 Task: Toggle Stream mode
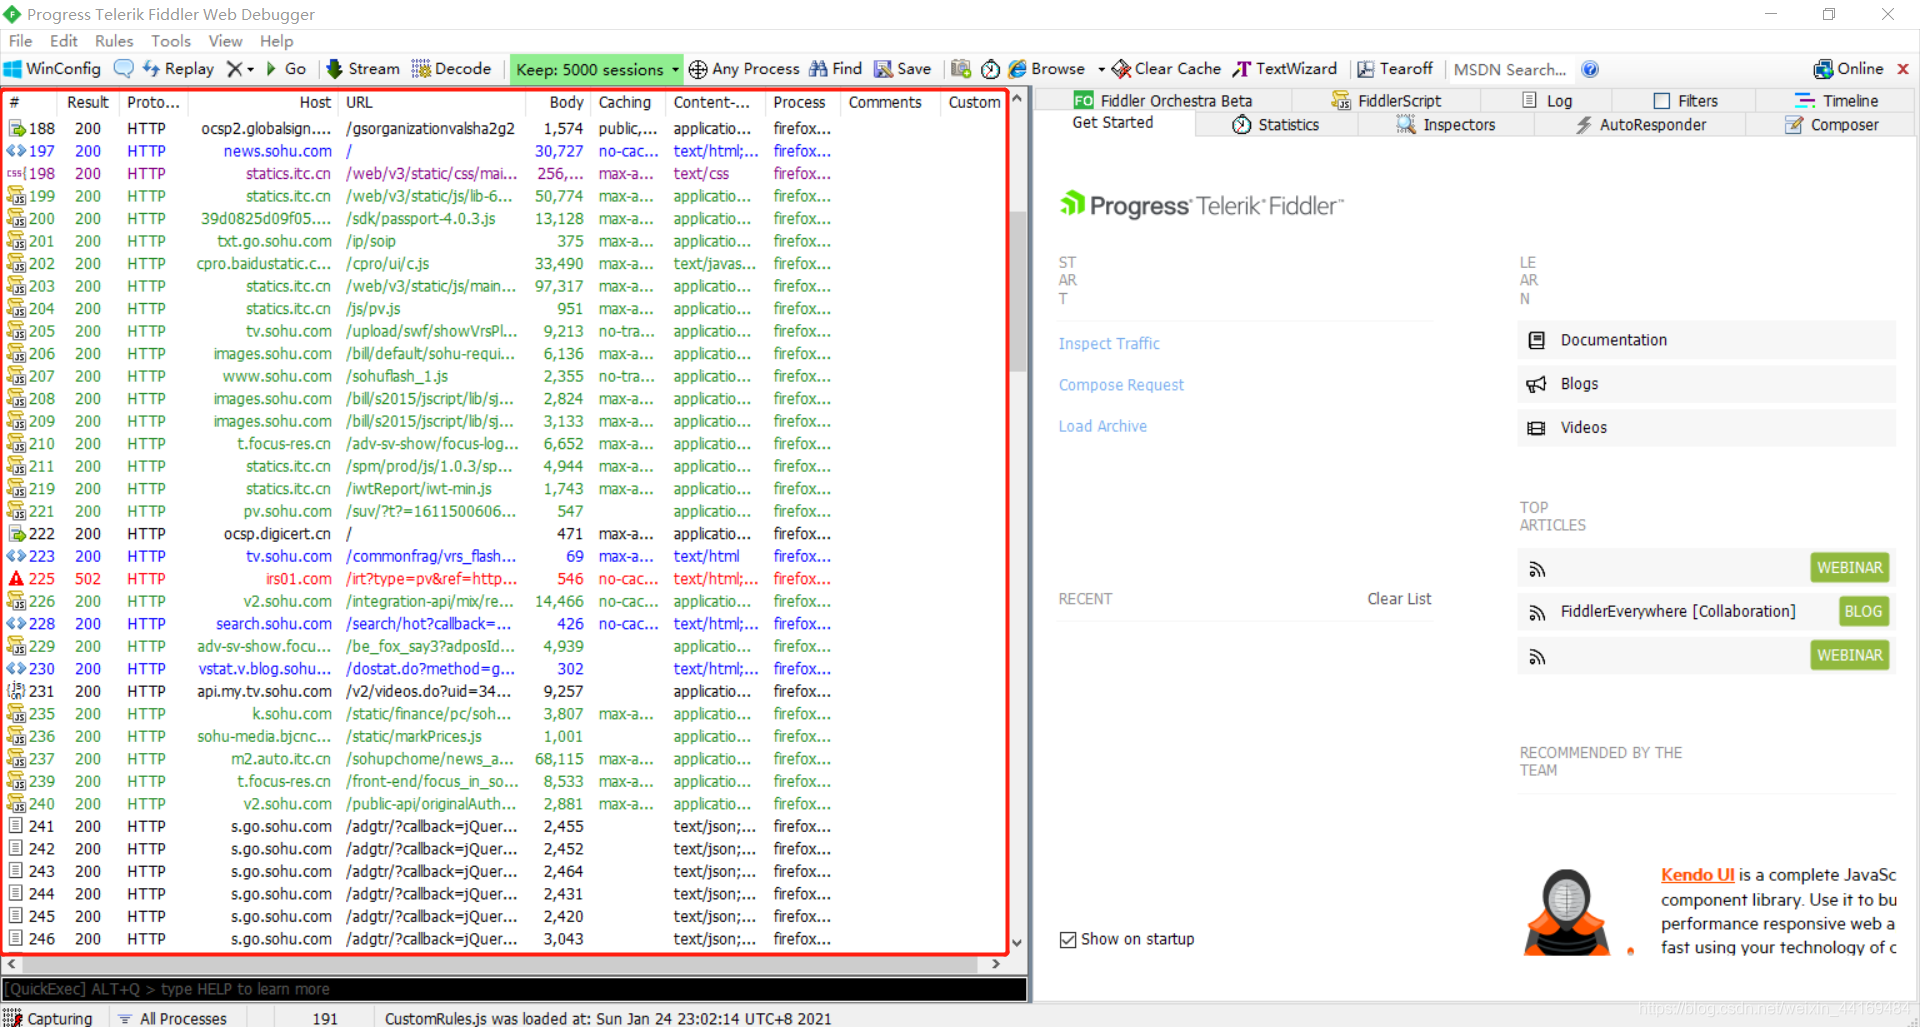[x=363, y=69]
